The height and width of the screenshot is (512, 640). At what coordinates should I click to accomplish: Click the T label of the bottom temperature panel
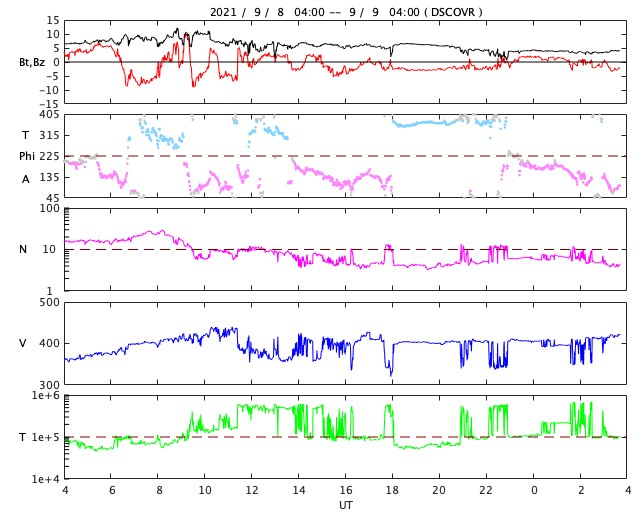click(x=23, y=437)
